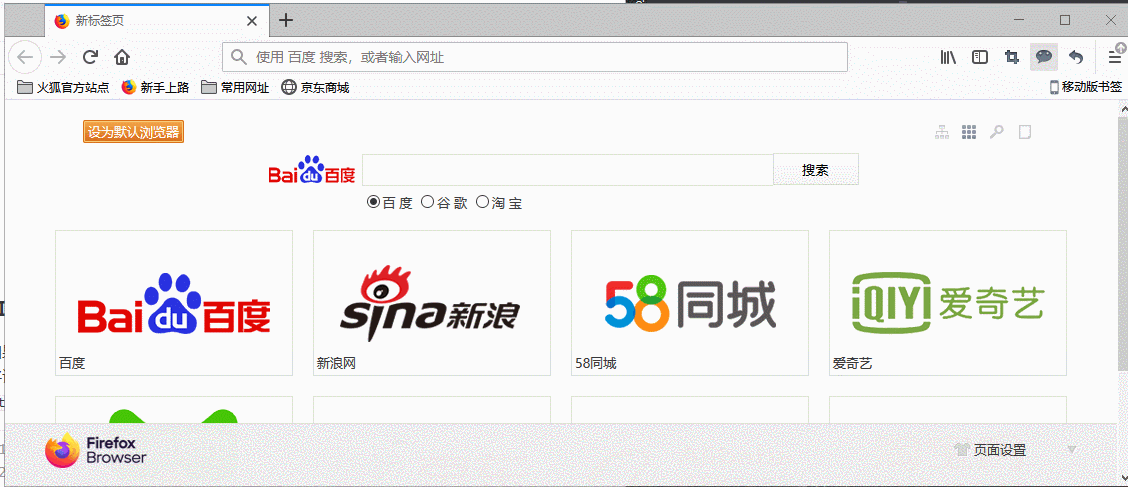This screenshot has height=487, width=1128.
Task: Select the 百度 radio button
Action: [x=373, y=202]
